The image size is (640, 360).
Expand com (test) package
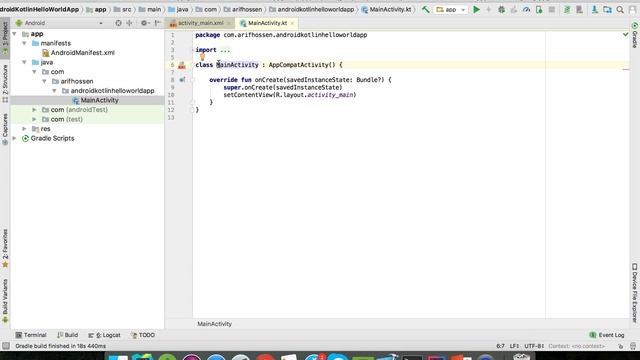pyautogui.click(x=34, y=119)
